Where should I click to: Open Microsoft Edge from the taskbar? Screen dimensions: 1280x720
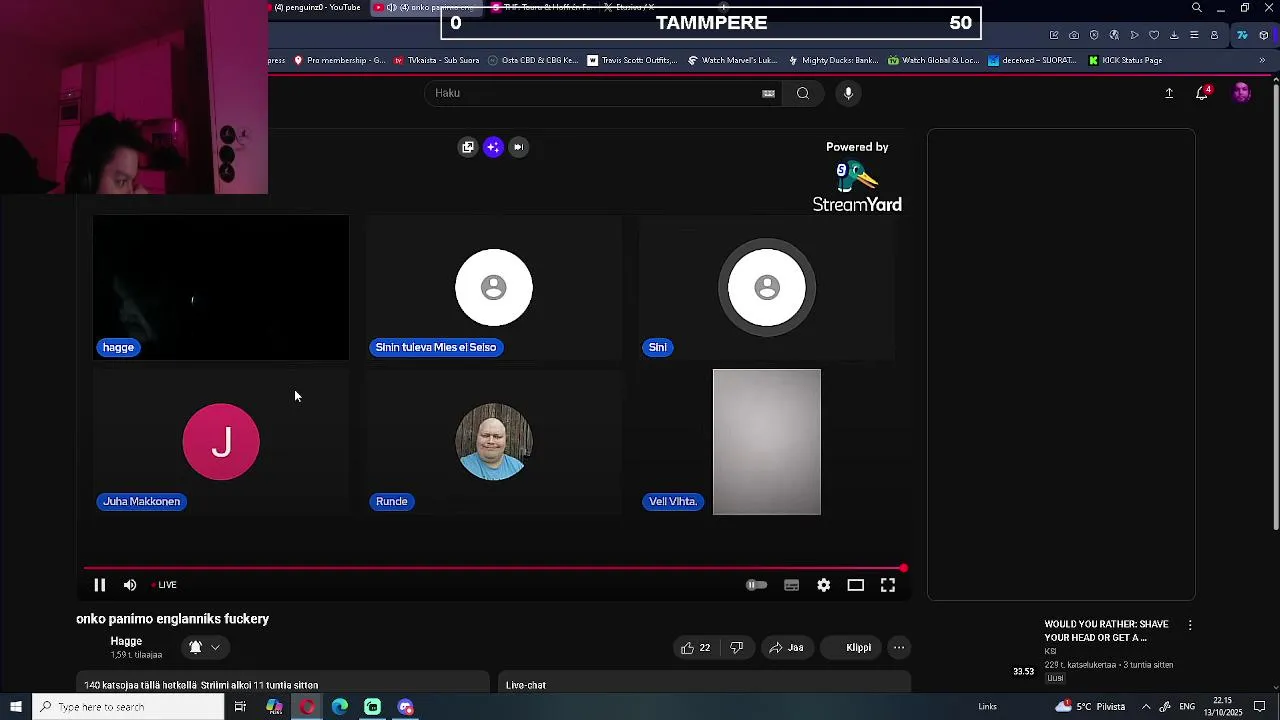coord(340,707)
